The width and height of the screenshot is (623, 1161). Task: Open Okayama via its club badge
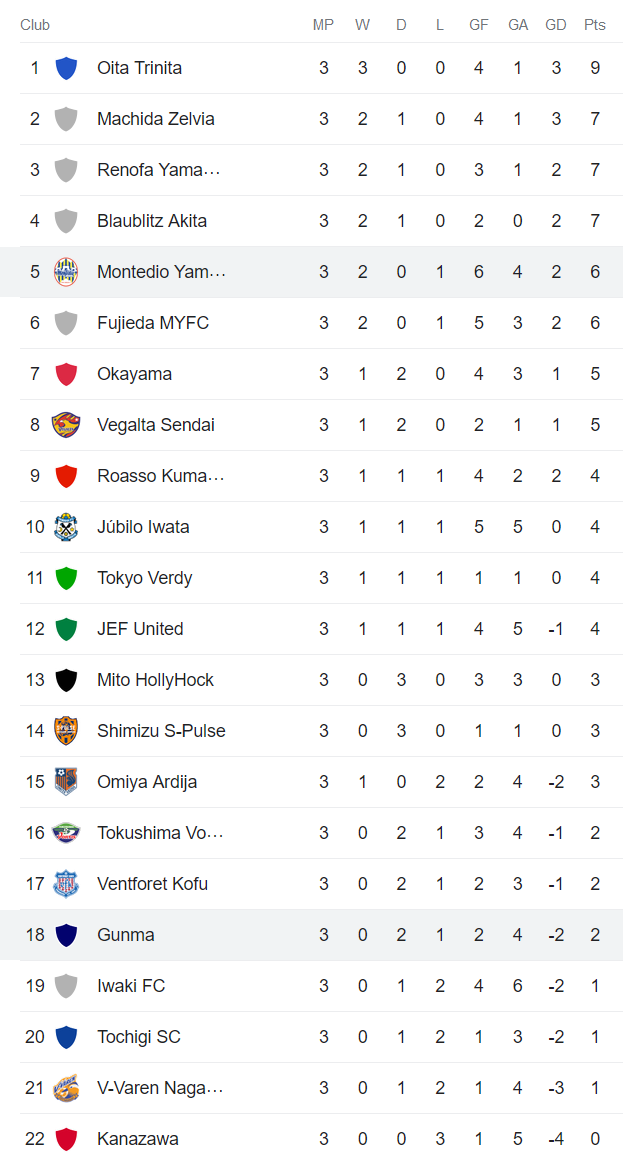pos(66,373)
